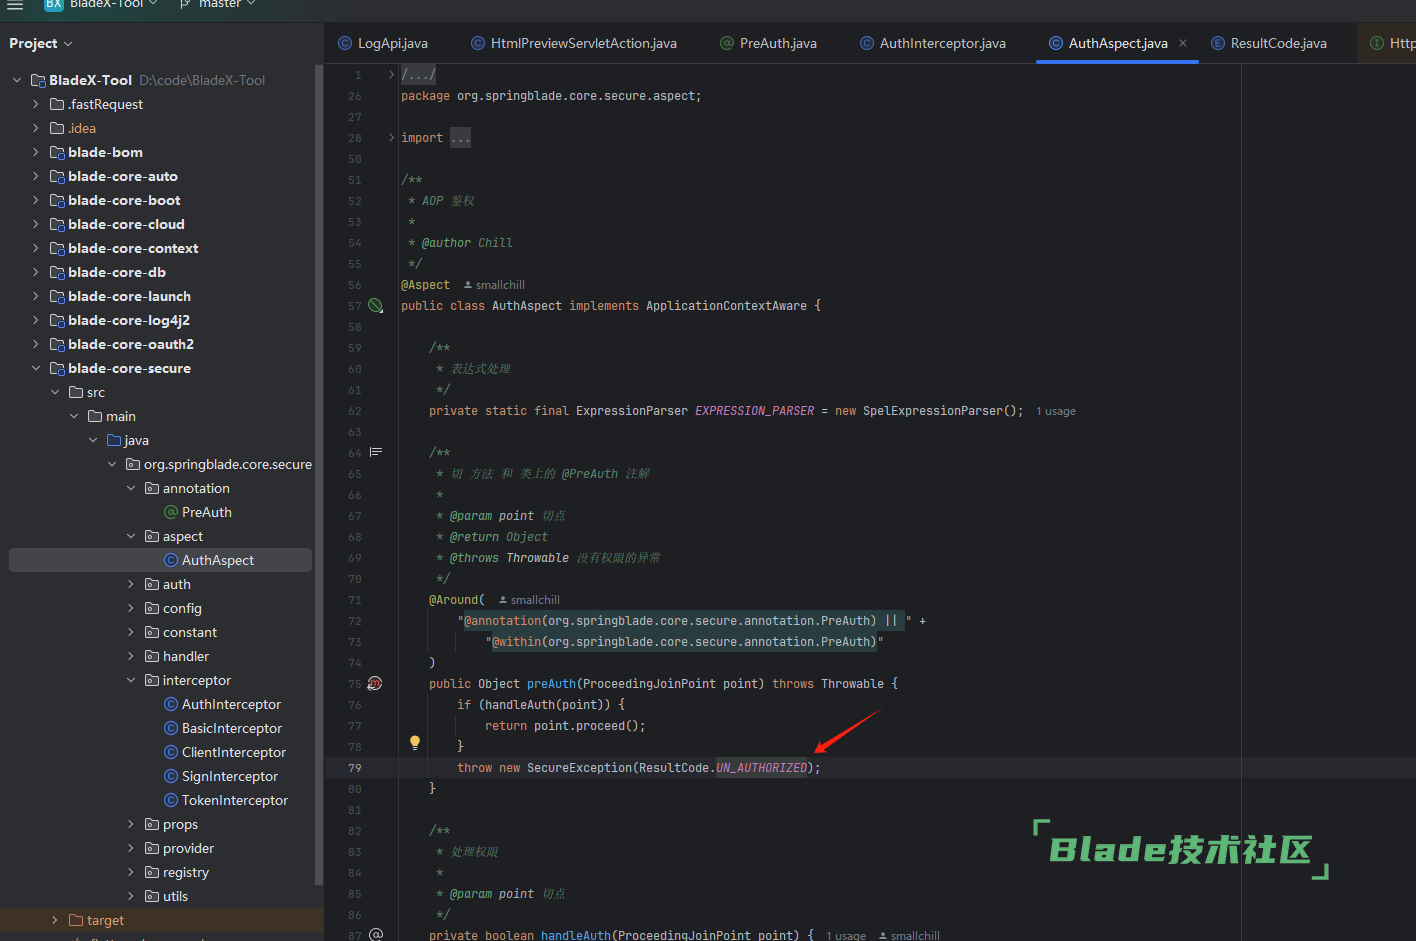Expand the folded license comment at line 1

coord(392,74)
